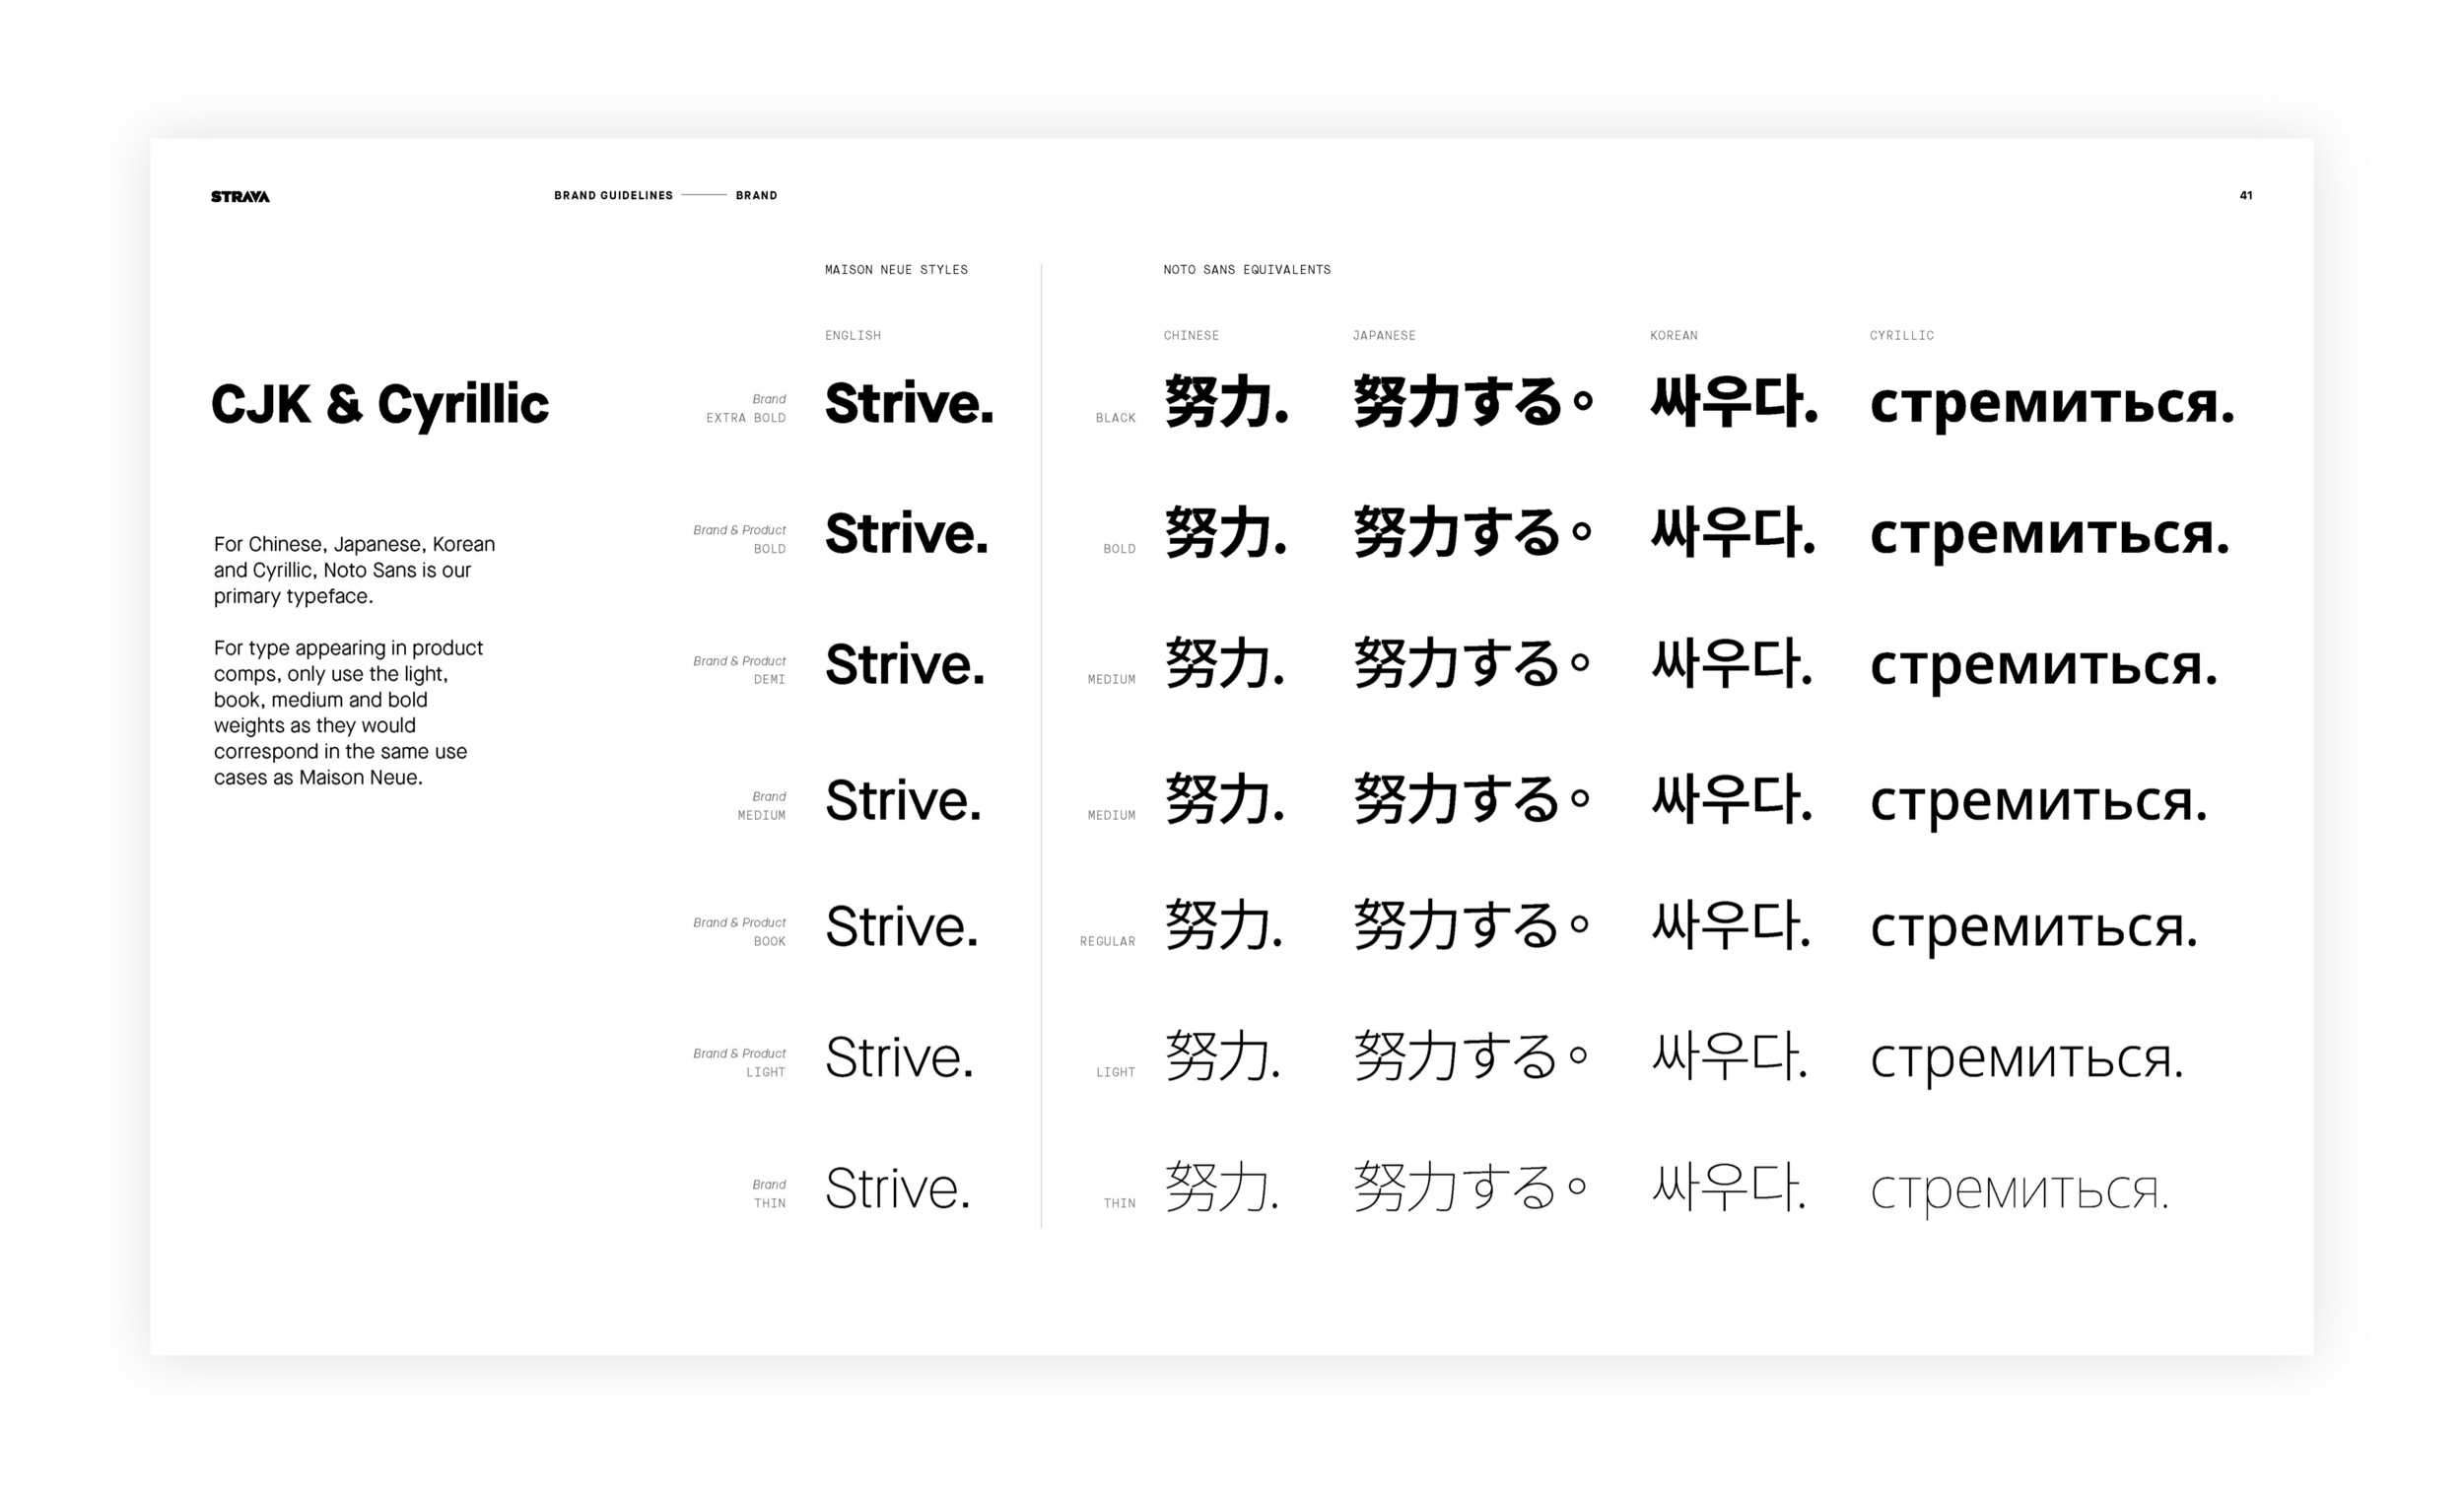The image size is (2464, 1494).
Task: Click the Black weight Cyrillic sample
Action: [2051, 405]
